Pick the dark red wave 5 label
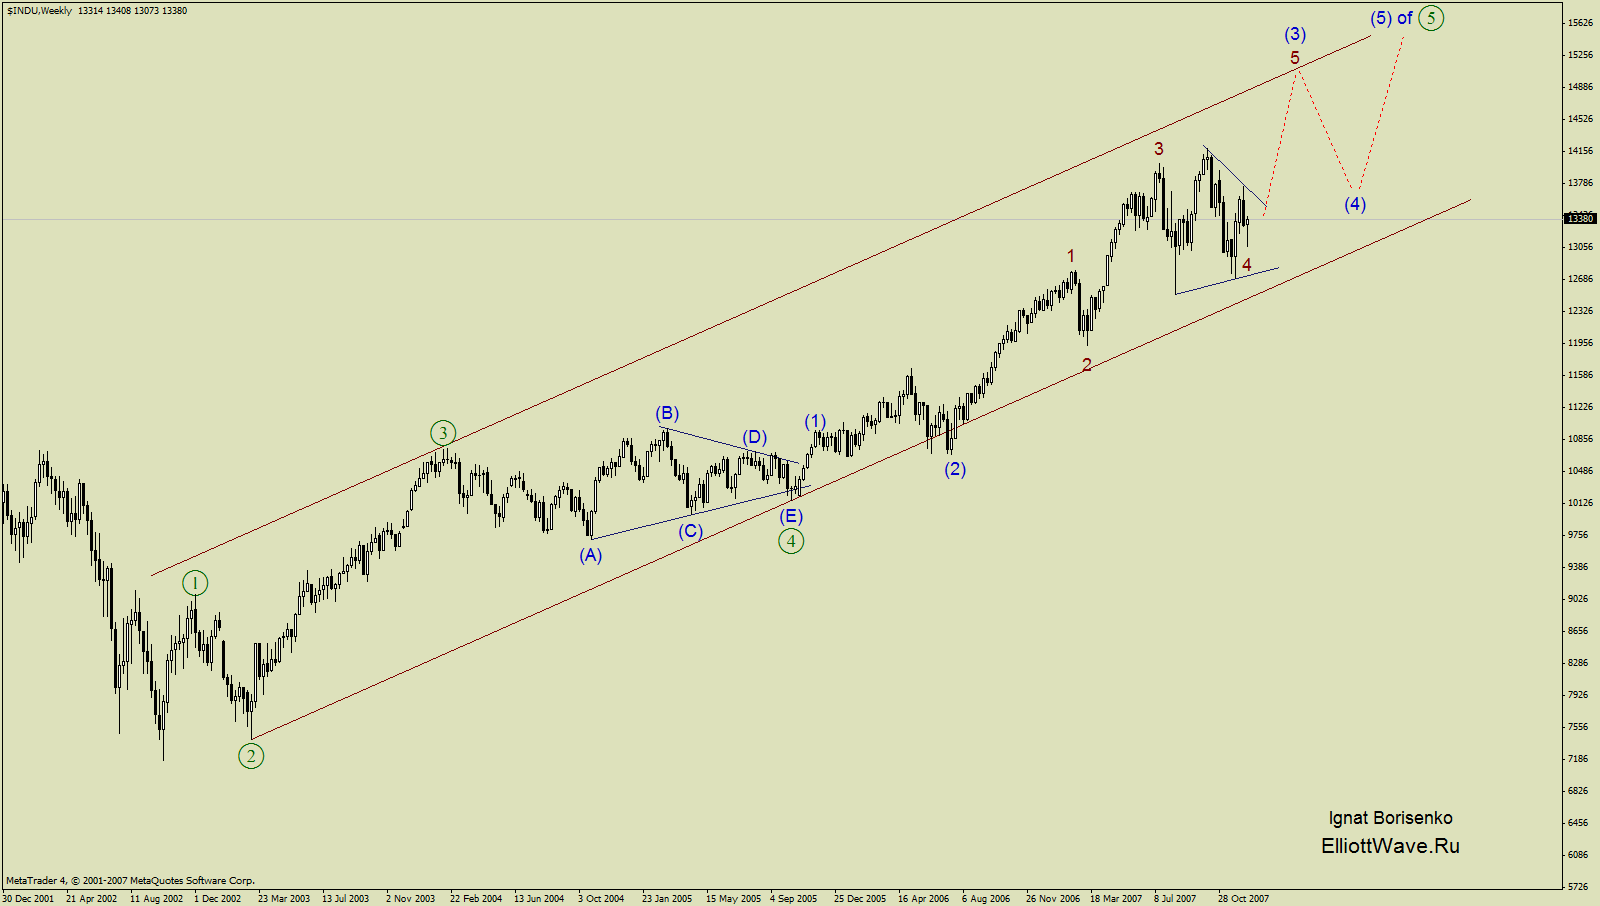The width and height of the screenshot is (1600, 906). [1295, 58]
